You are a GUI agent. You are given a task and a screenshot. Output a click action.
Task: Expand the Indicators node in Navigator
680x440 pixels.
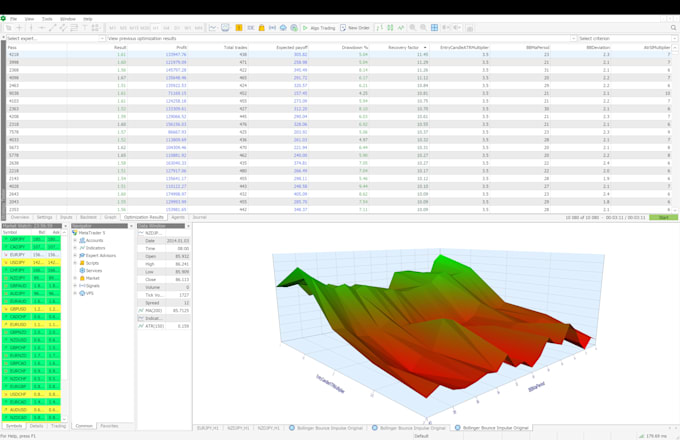click(75, 247)
